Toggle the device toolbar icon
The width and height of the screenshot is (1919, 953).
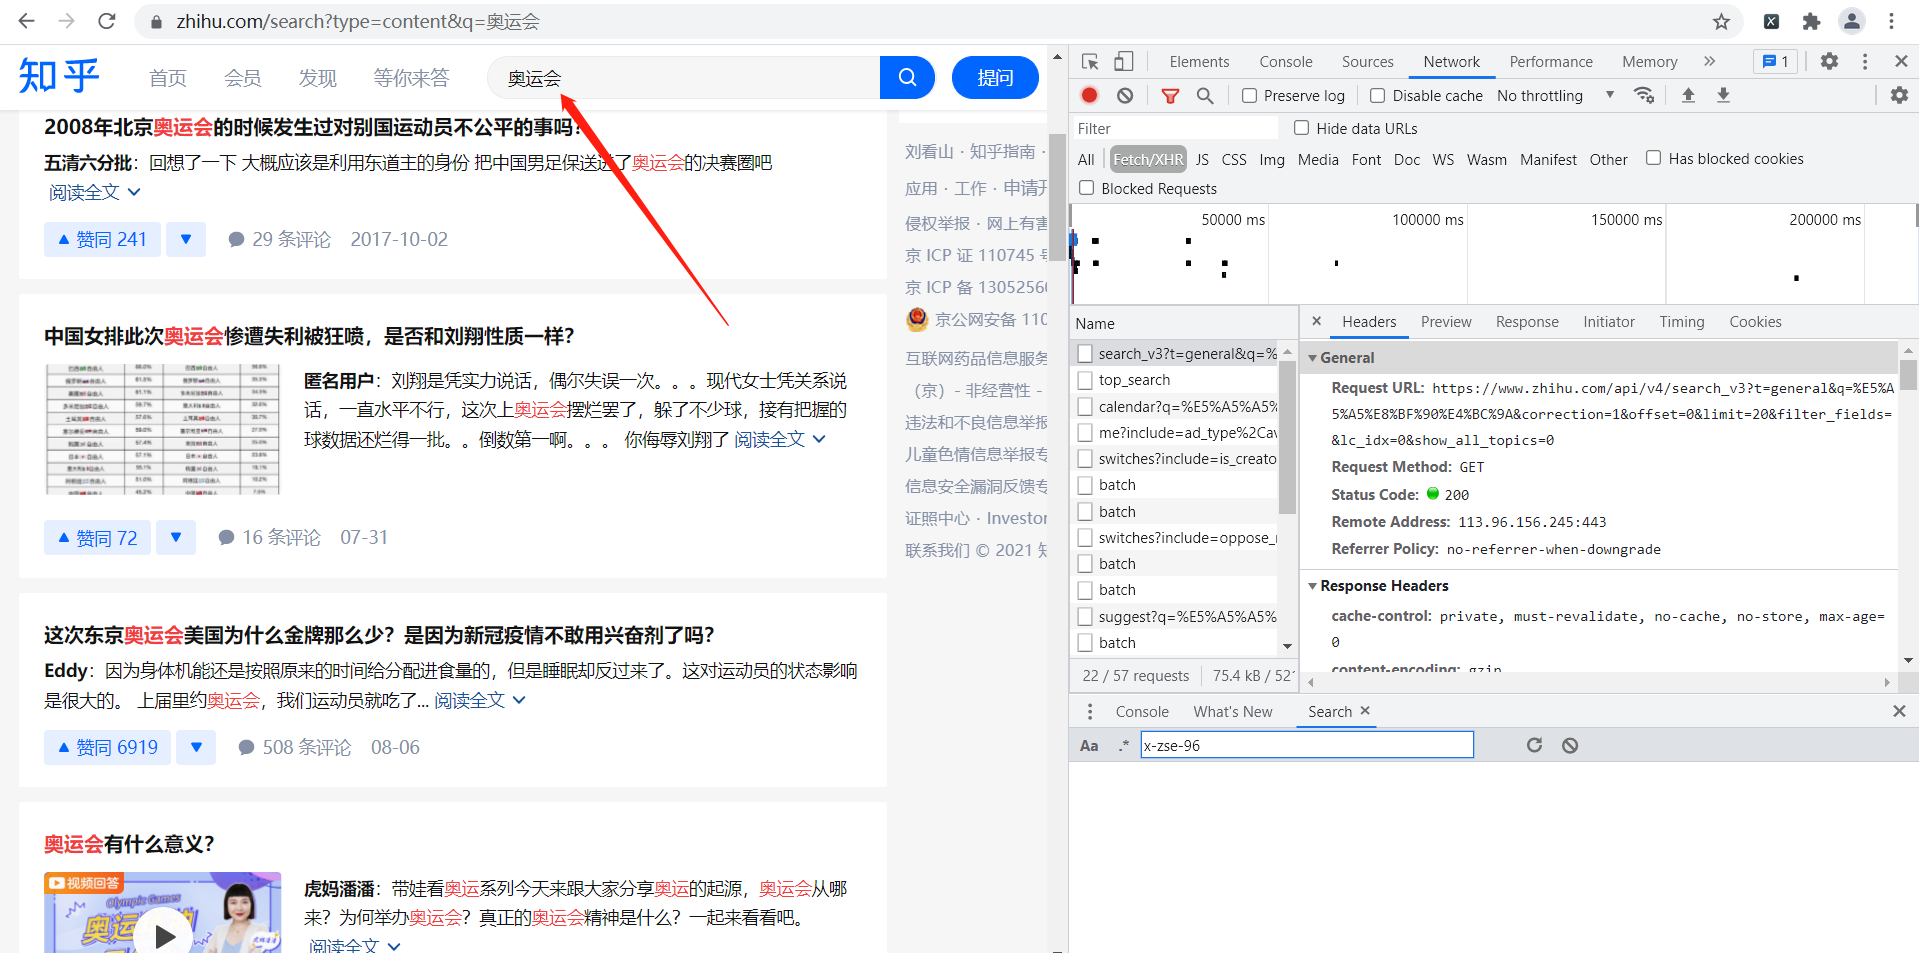1124,62
